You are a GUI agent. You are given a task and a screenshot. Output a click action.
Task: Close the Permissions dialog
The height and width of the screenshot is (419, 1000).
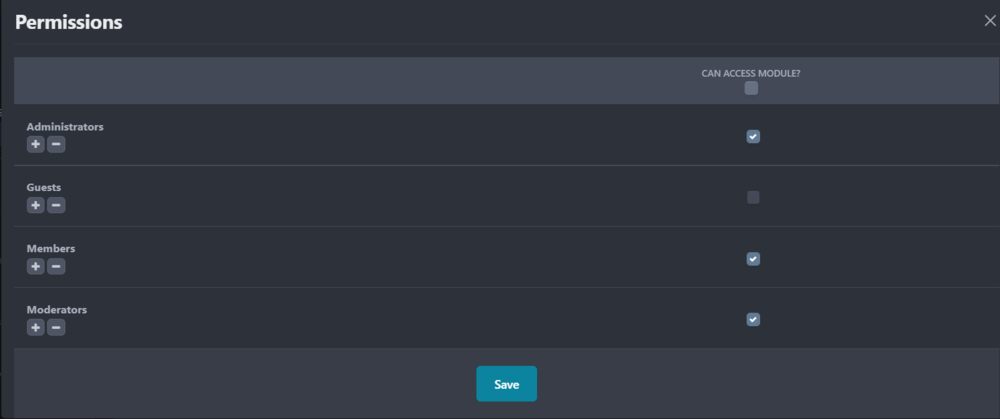(x=990, y=21)
